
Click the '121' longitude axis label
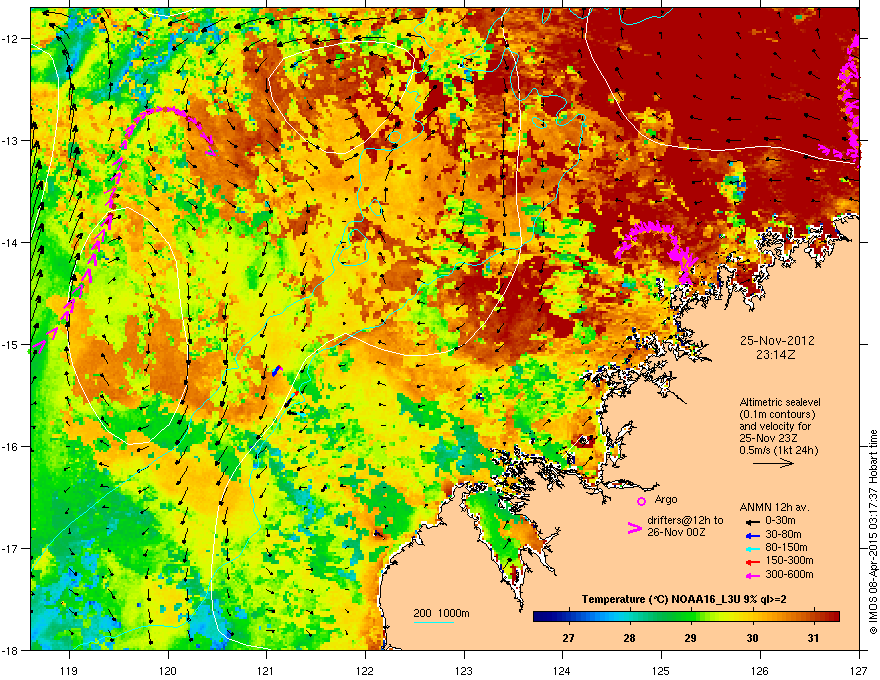pyautogui.click(x=266, y=670)
